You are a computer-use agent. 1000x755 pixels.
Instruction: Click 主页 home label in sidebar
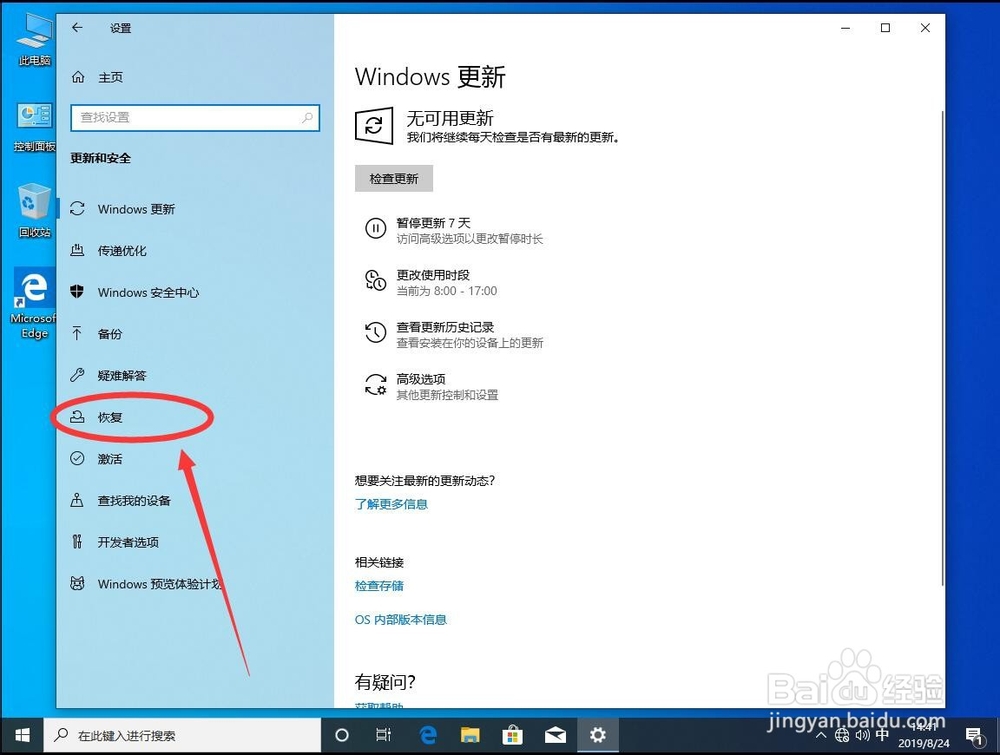(x=110, y=77)
